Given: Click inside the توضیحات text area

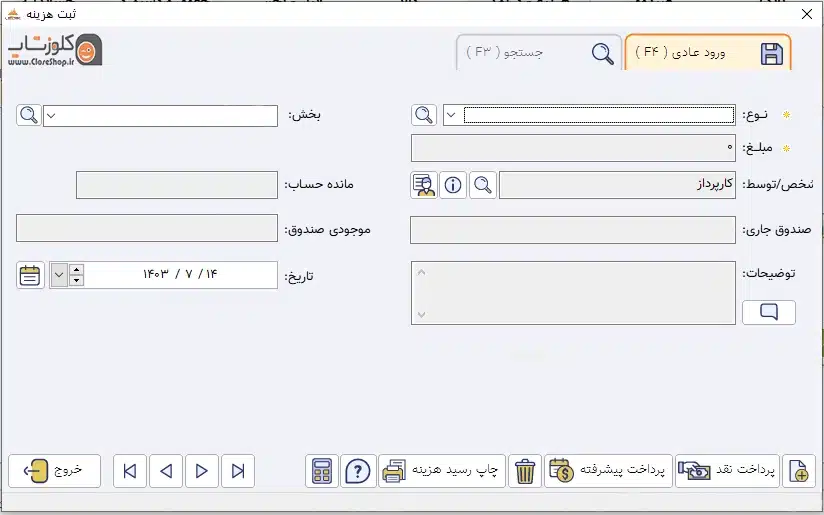Looking at the screenshot, I should [573, 293].
